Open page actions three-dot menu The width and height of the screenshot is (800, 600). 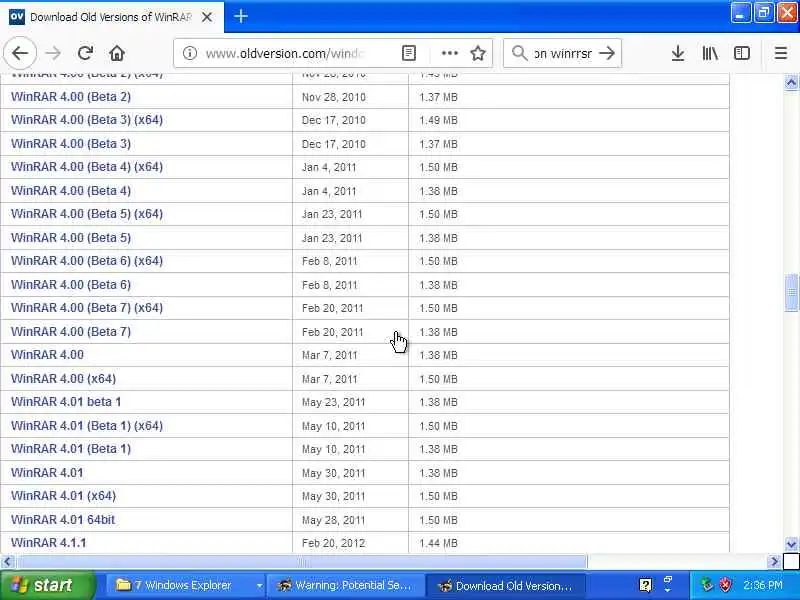coord(449,53)
